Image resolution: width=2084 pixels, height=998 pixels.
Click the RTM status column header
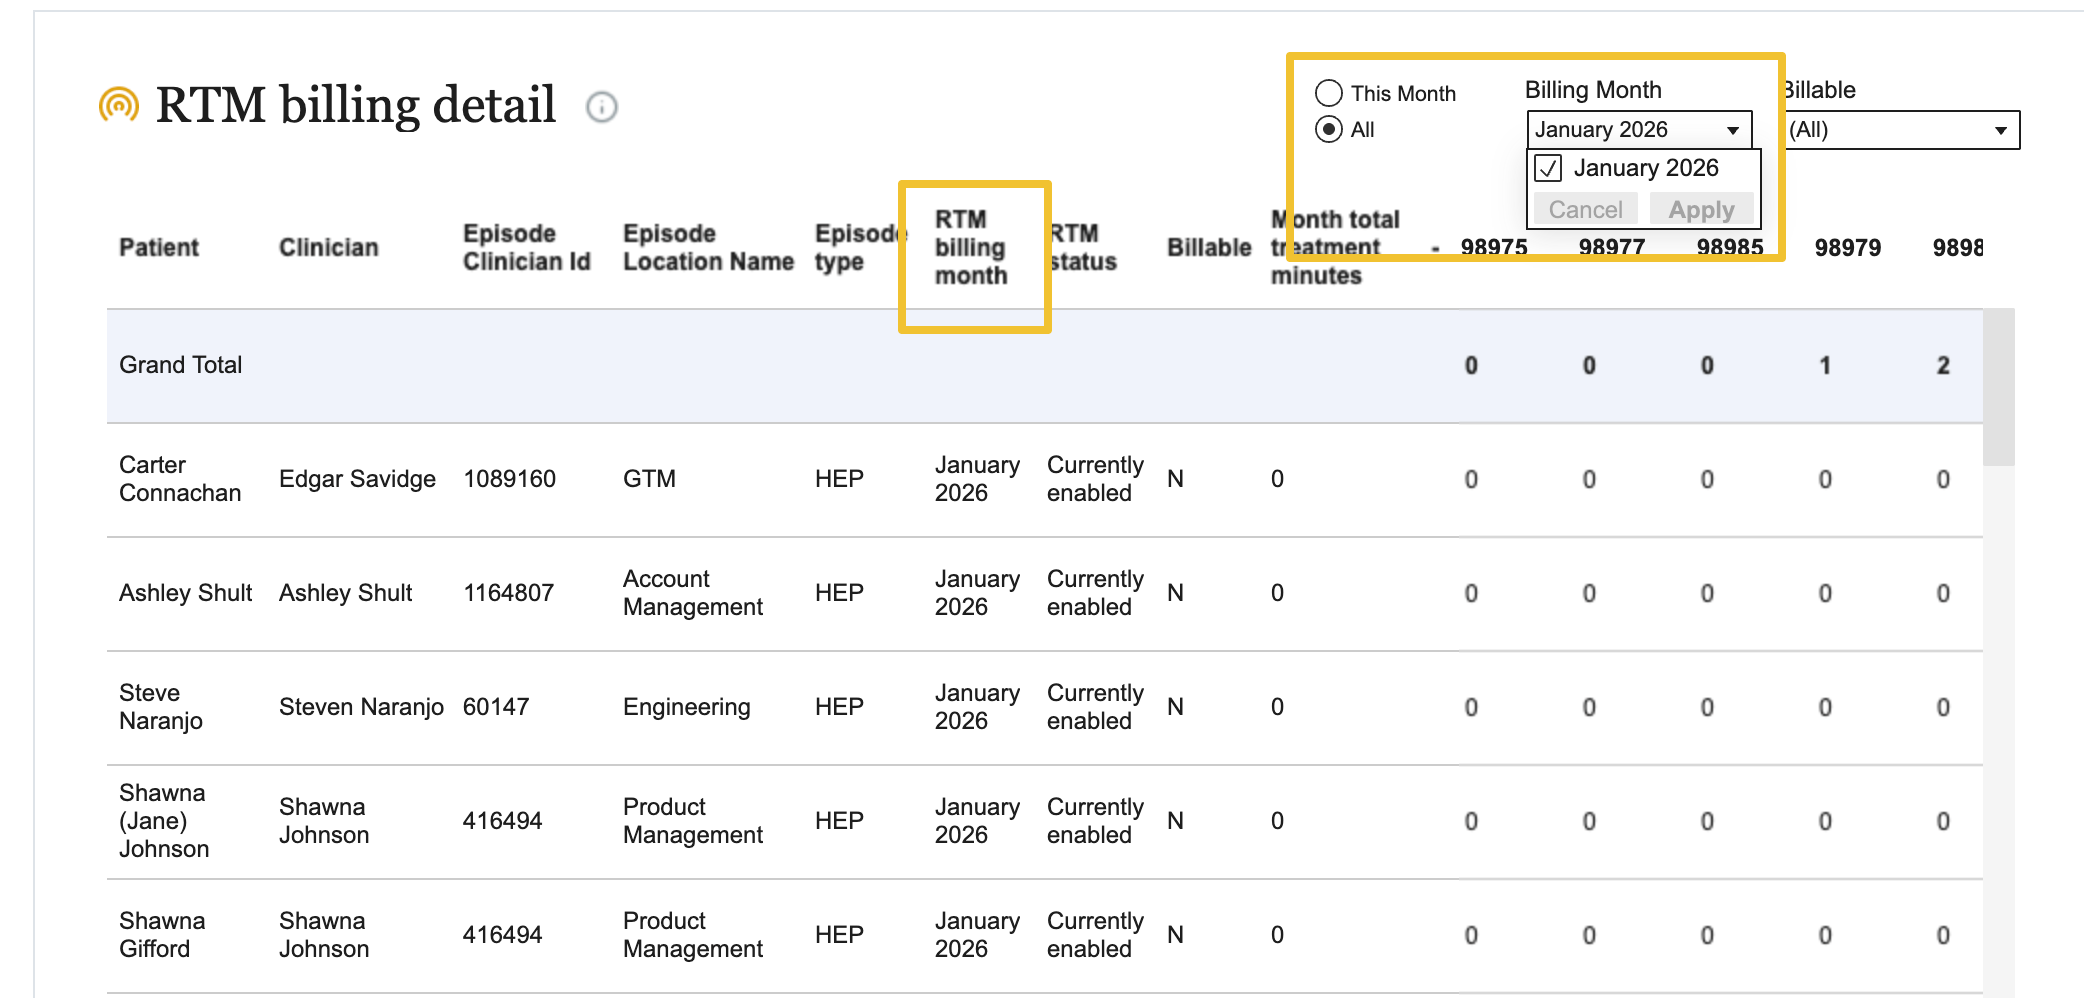1083,247
